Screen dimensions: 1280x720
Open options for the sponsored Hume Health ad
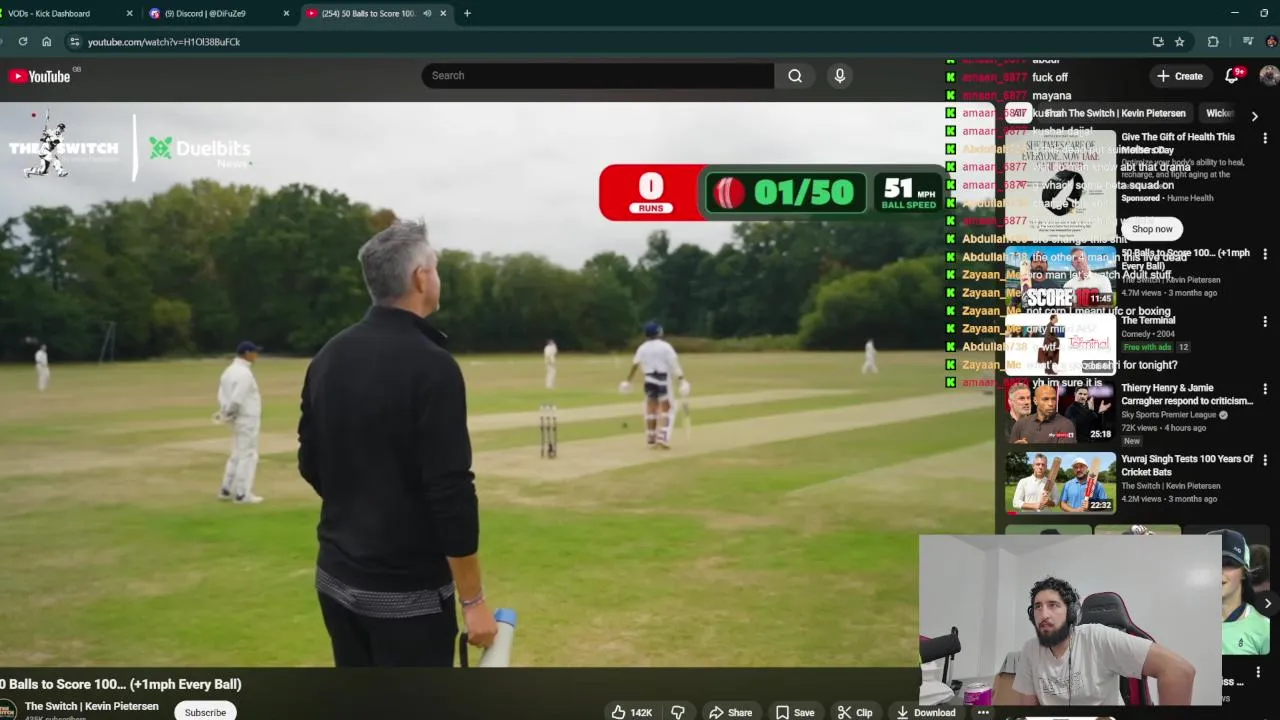point(1265,139)
